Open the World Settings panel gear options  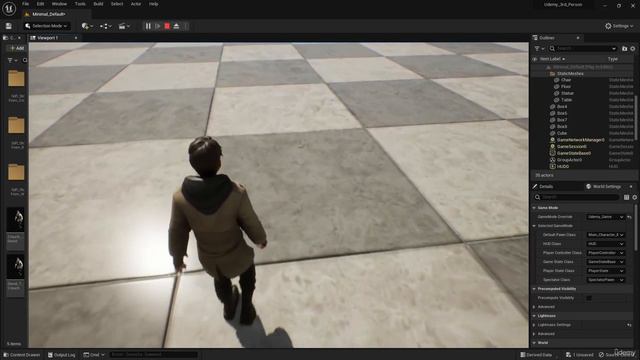(635, 197)
